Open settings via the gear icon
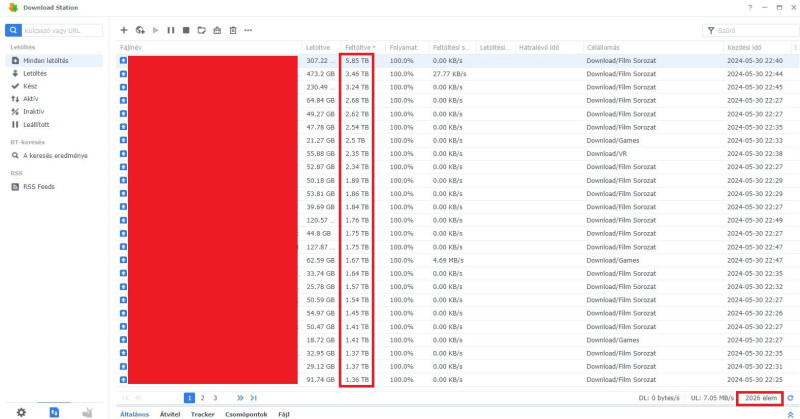Viewport: 800px width, 419px height. [x=21, y=412]
